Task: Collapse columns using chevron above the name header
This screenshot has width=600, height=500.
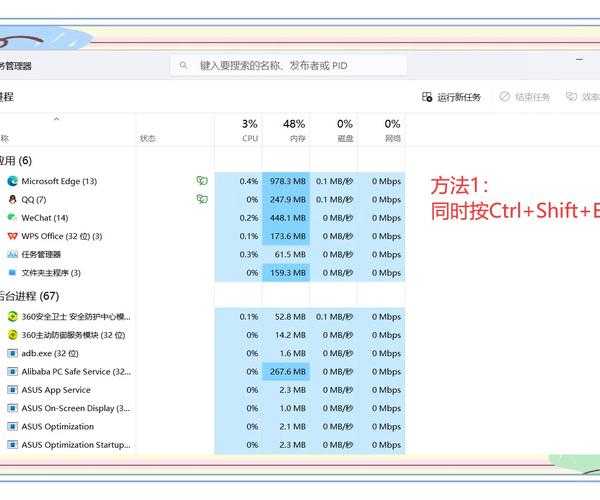Action: click(x=56, y=120)
